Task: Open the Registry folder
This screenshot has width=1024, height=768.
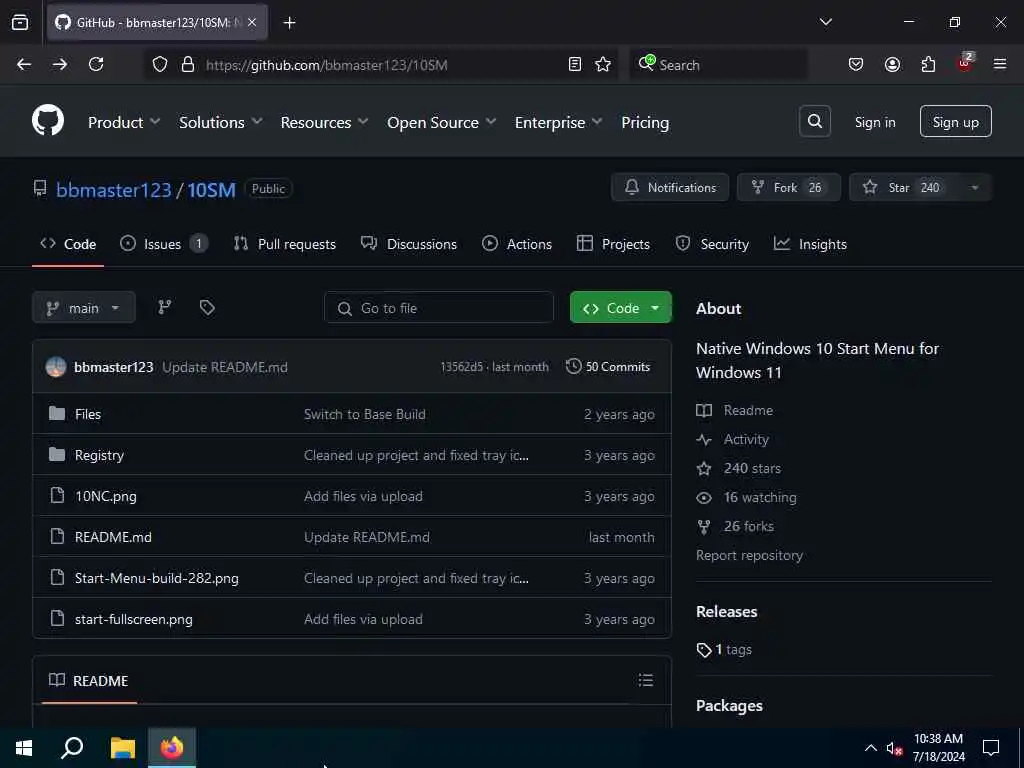Action: pos(99,455)
